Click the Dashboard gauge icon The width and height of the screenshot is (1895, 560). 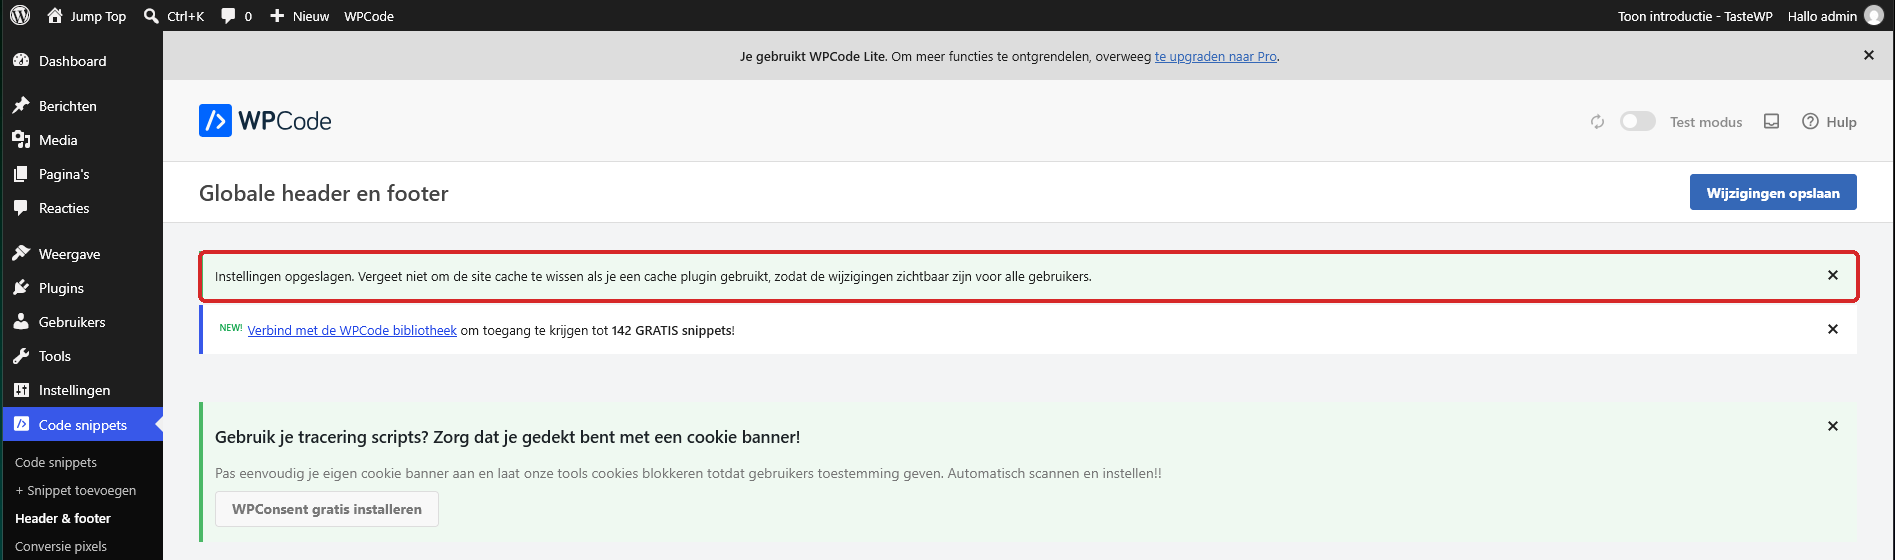[21, 61]
